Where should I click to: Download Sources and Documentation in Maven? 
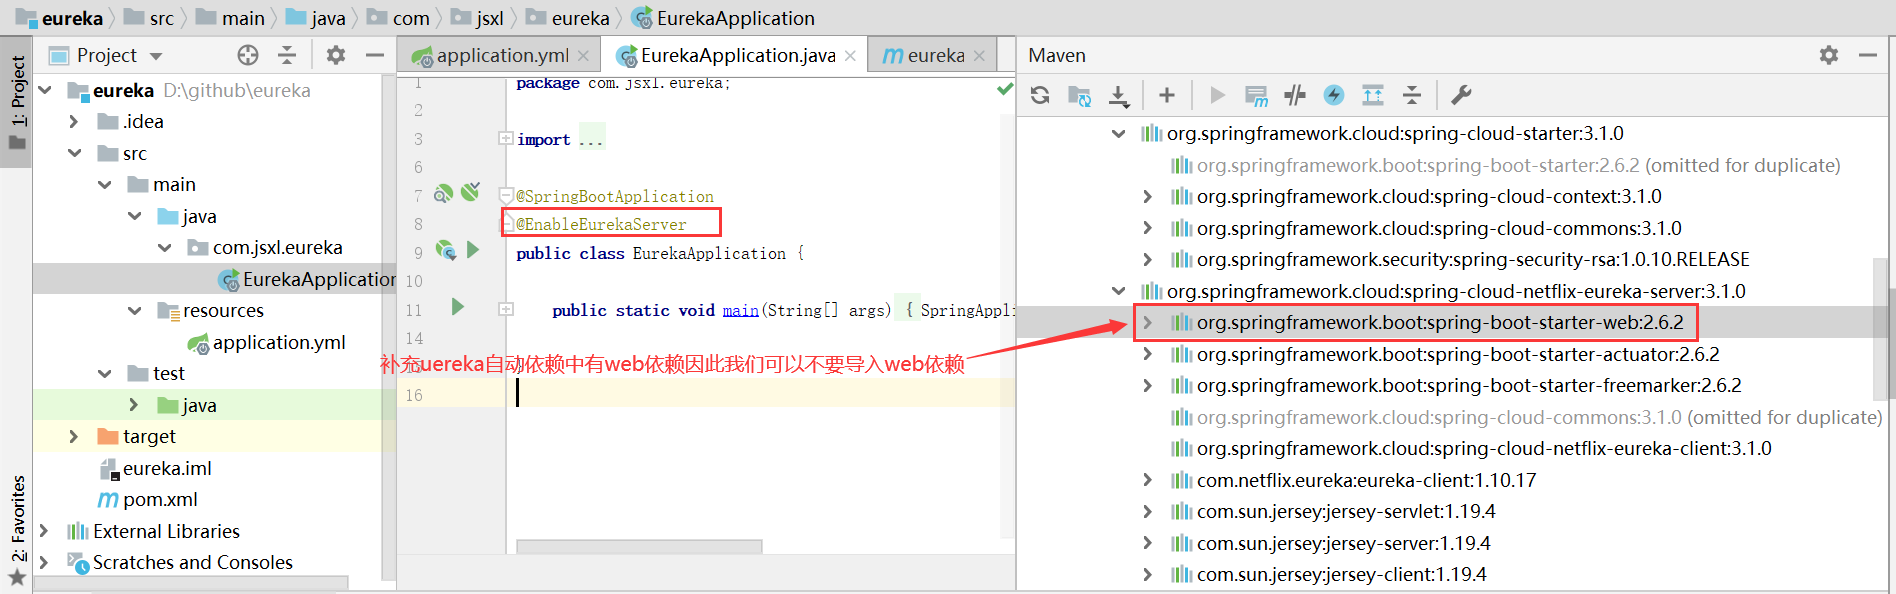click(x=1119, y=95)
